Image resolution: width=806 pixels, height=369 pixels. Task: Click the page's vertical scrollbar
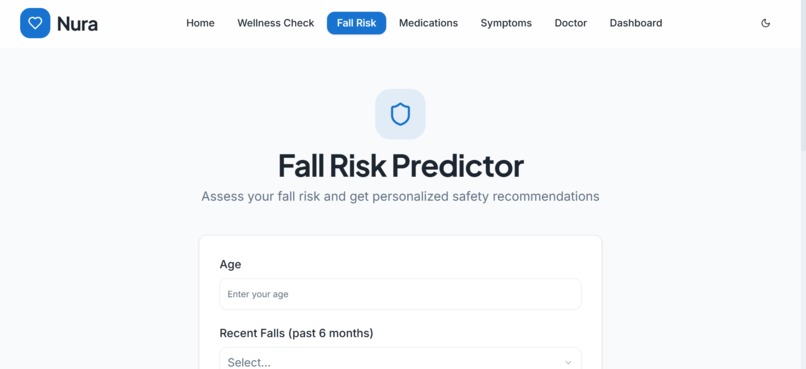point(802,184)
